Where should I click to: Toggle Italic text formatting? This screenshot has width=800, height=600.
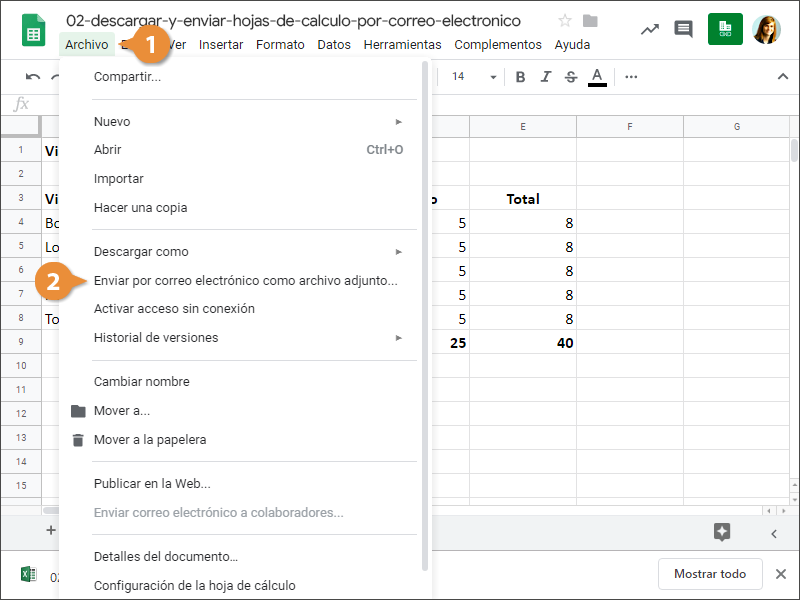click(545, 77)
